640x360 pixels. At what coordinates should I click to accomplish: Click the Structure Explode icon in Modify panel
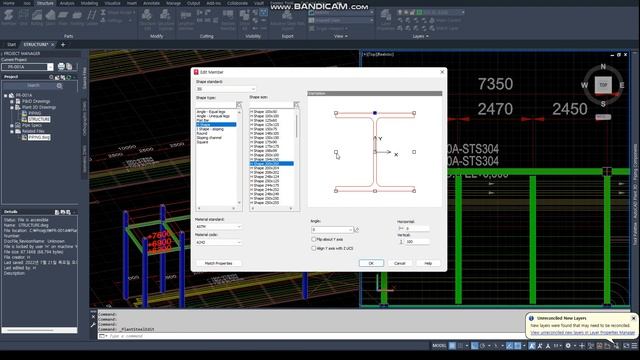(x=166, y=19)
